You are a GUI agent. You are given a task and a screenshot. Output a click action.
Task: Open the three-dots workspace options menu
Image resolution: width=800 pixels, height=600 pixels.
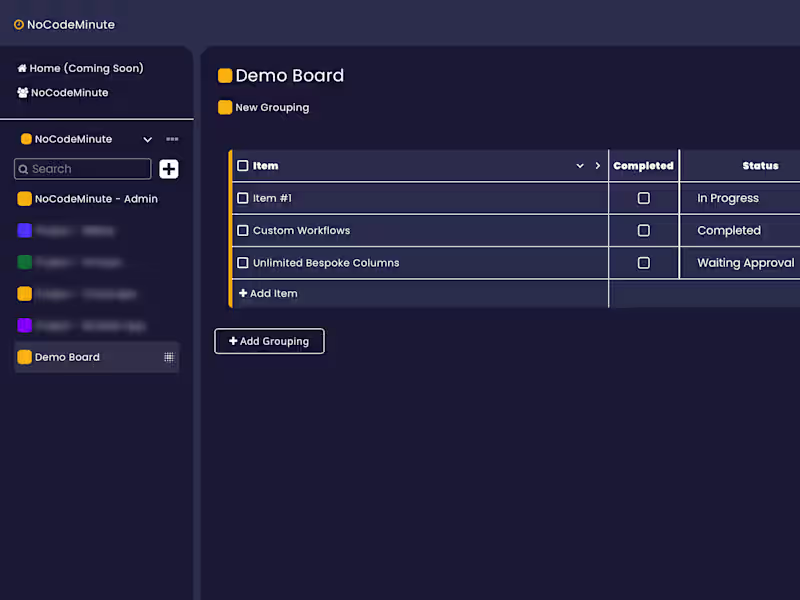click(172, 139)
